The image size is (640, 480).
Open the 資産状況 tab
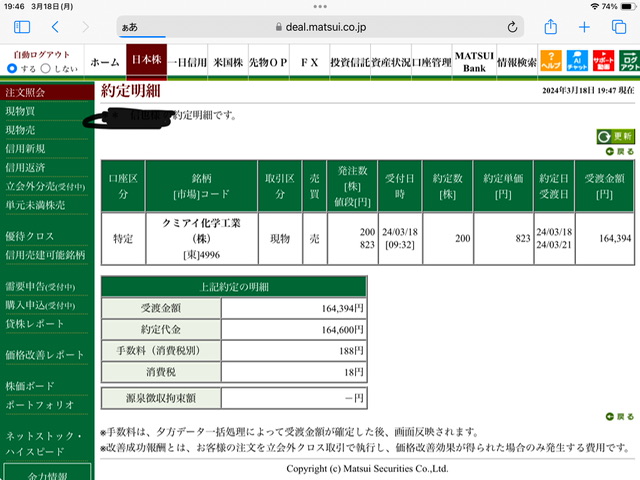coord(391,62)
